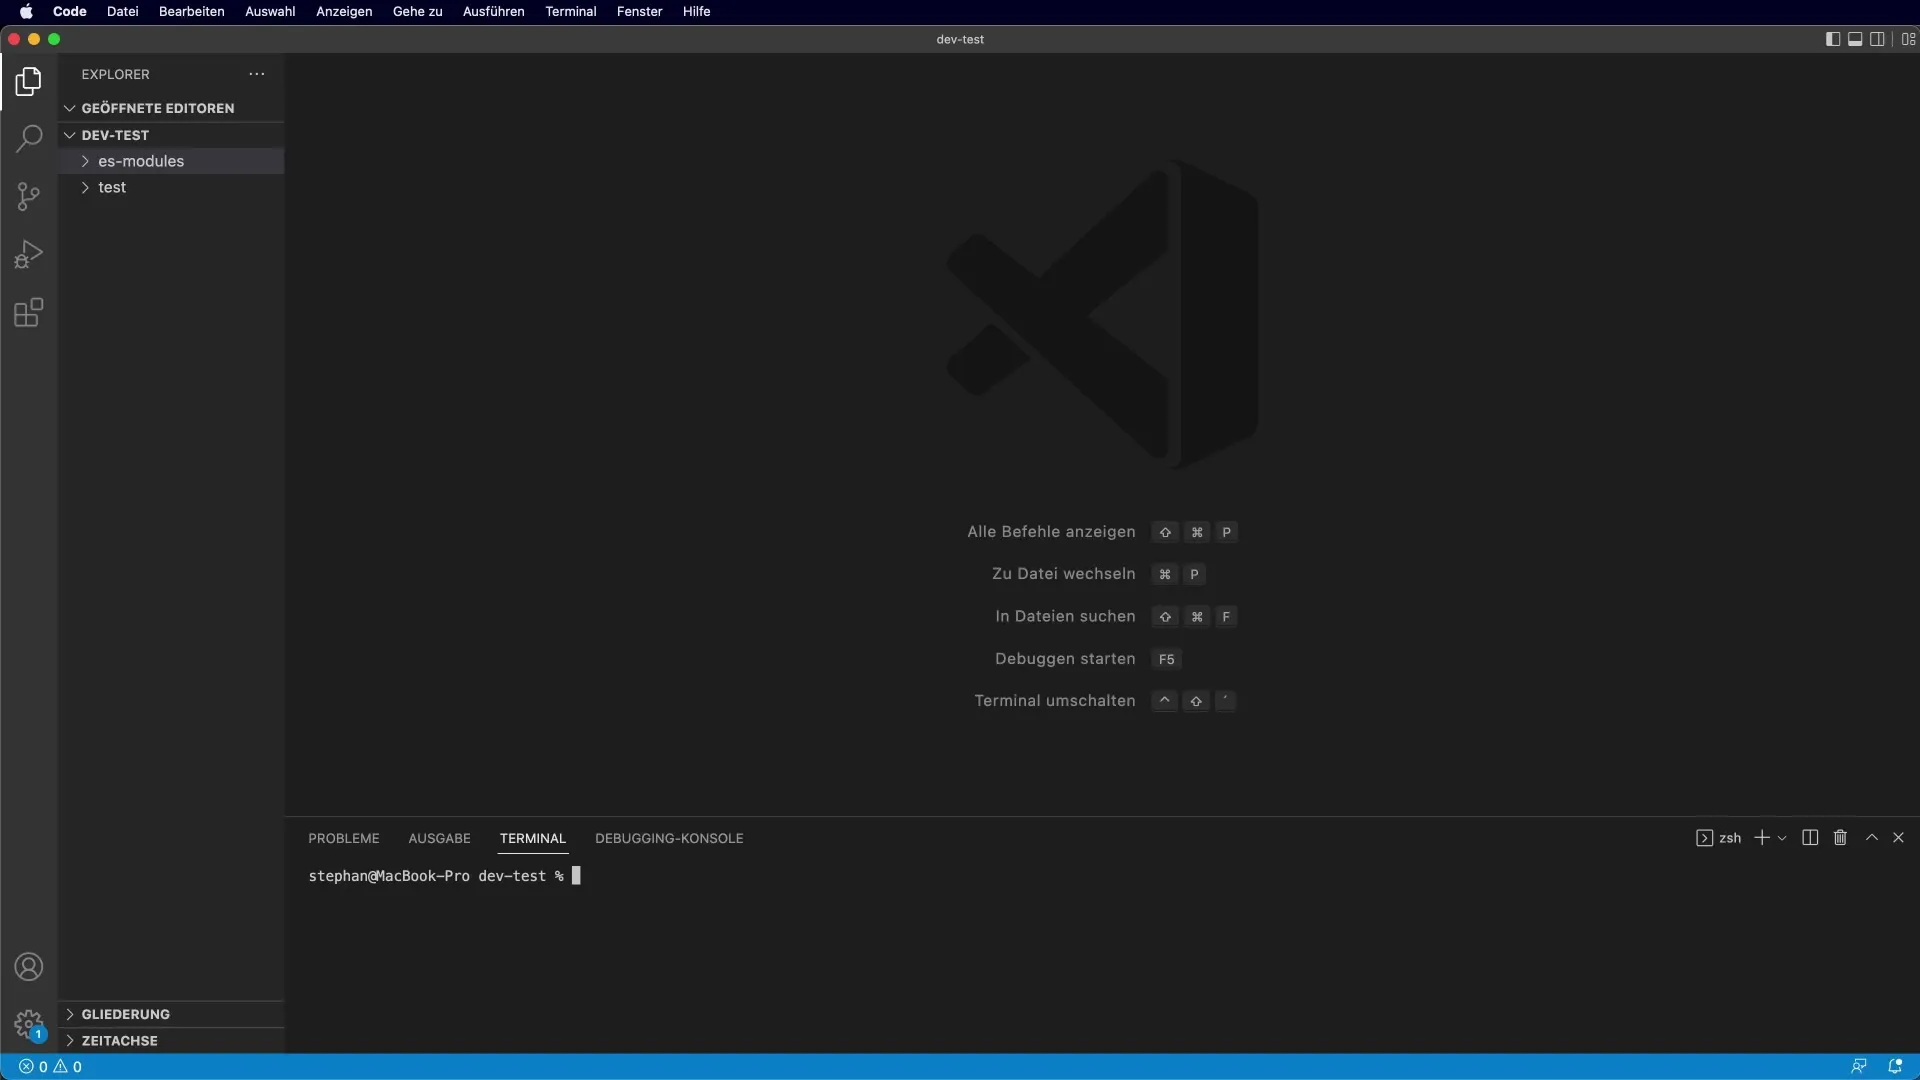
Task: Switch to the AUSGABE tab
Action: [x=439, y=838]
